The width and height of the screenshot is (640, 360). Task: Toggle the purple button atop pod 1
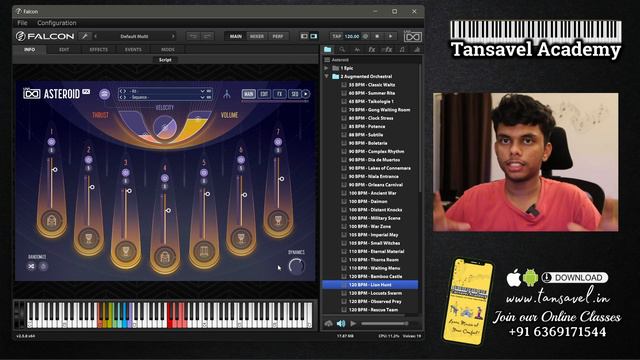[51, 142]
